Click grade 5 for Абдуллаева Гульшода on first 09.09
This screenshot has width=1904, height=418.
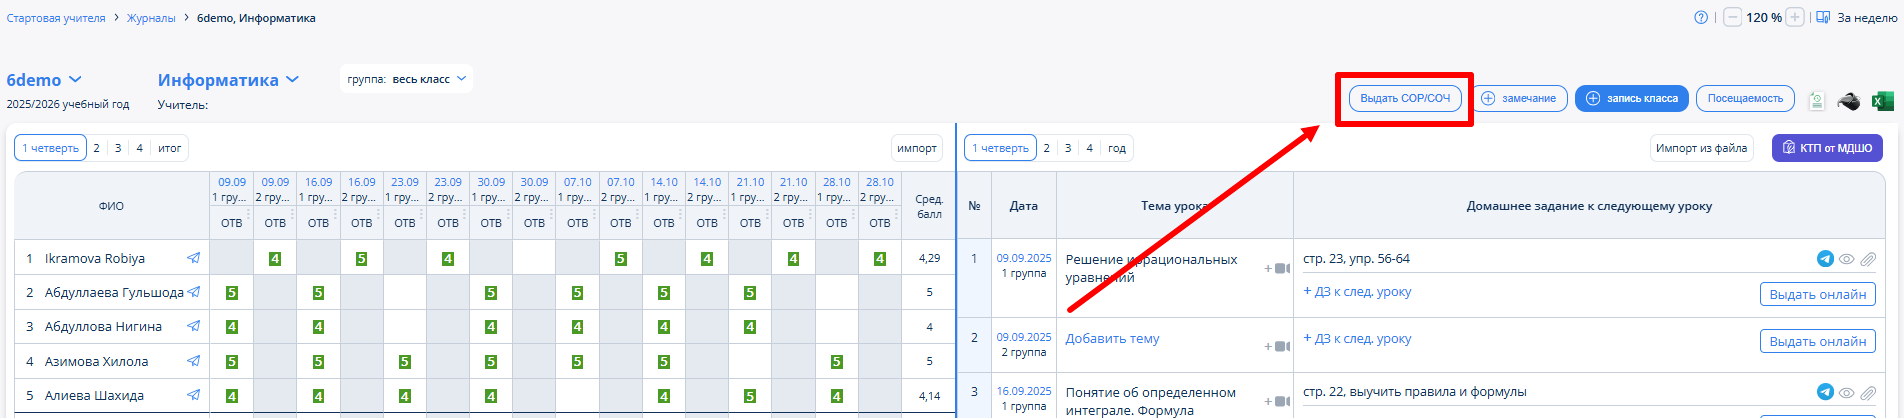click(x=232, y=293)
